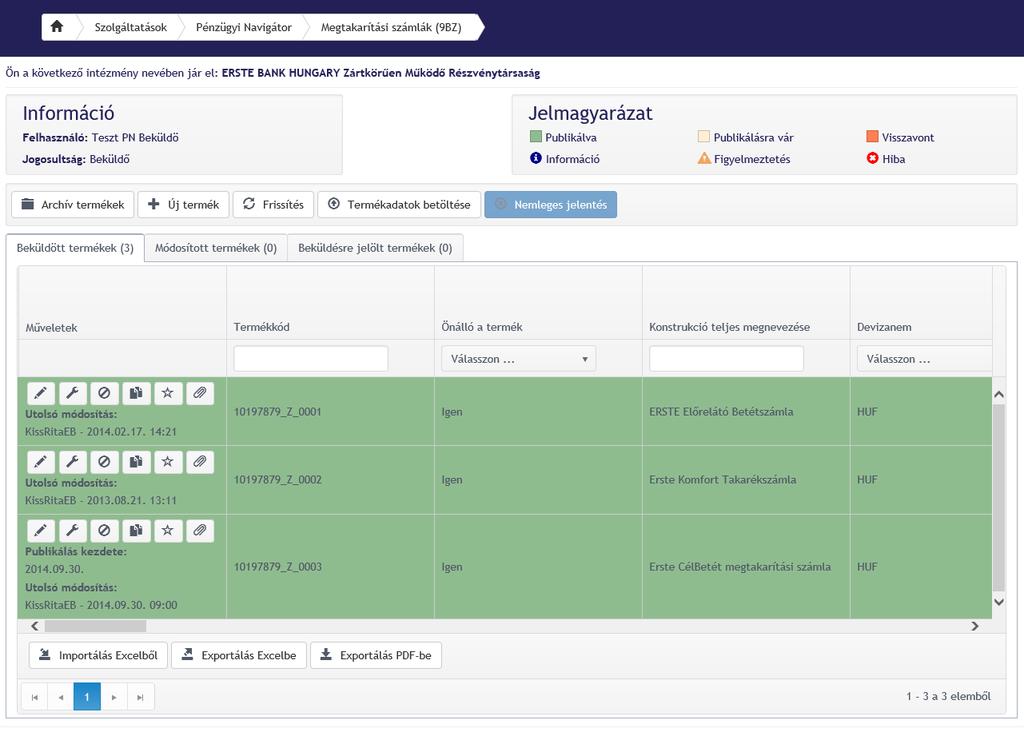The width and height of the screenshot is (1024, 736).
Task: Copy the 10197879_Z_0002 product
Action: point(136,462)
